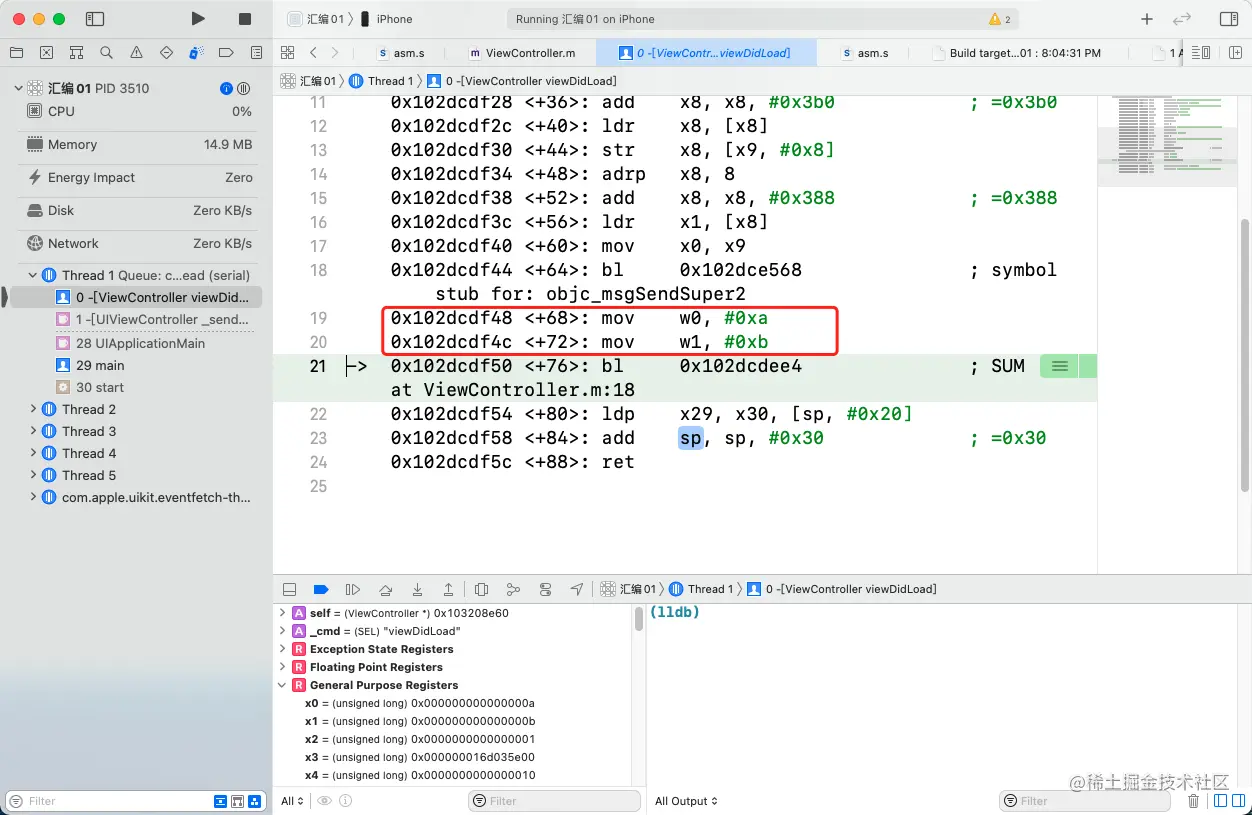Expand Thread 4
Image resolution: width=1252 pixels, height=815 pixels.
click(x=33, y=453)
